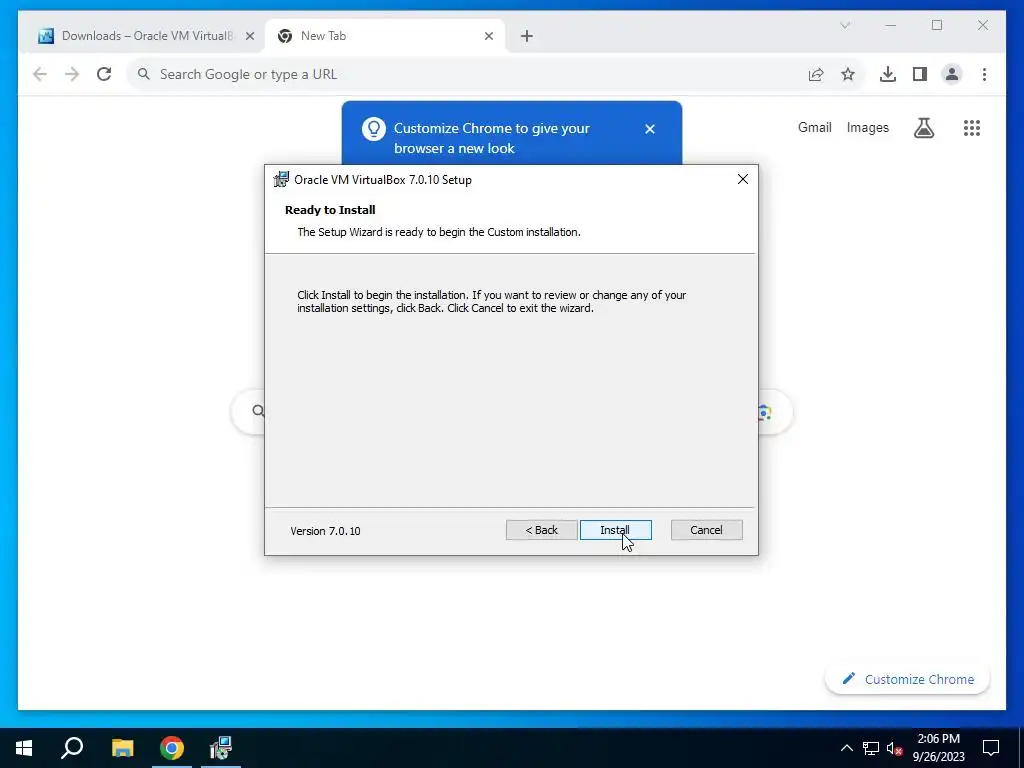1024x768 pixels.
Task: Click the muted volume tray icon
Action: (894, 748)
